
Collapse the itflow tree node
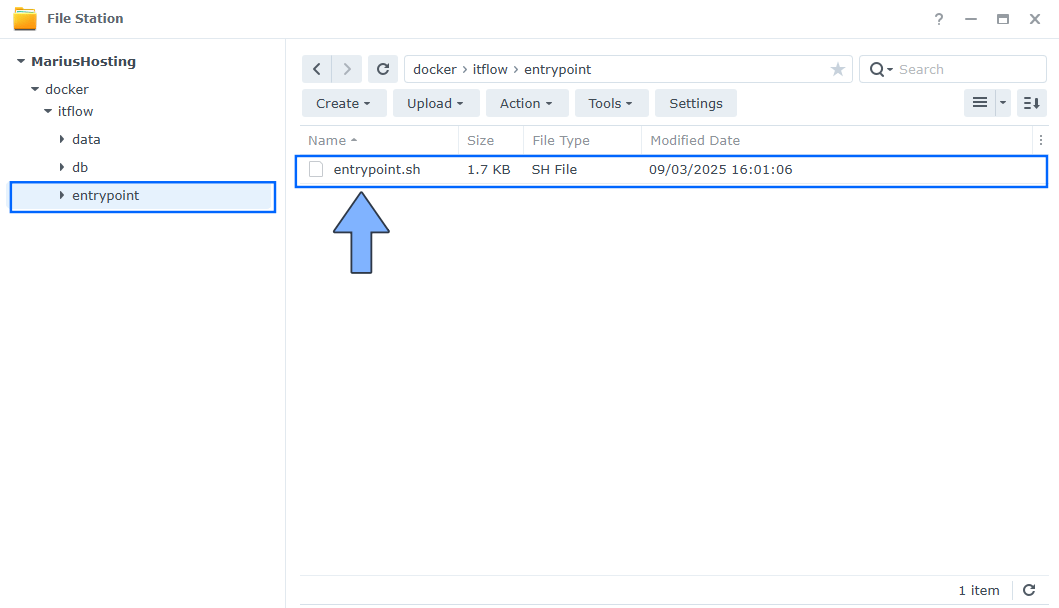[x=48, y=111]
